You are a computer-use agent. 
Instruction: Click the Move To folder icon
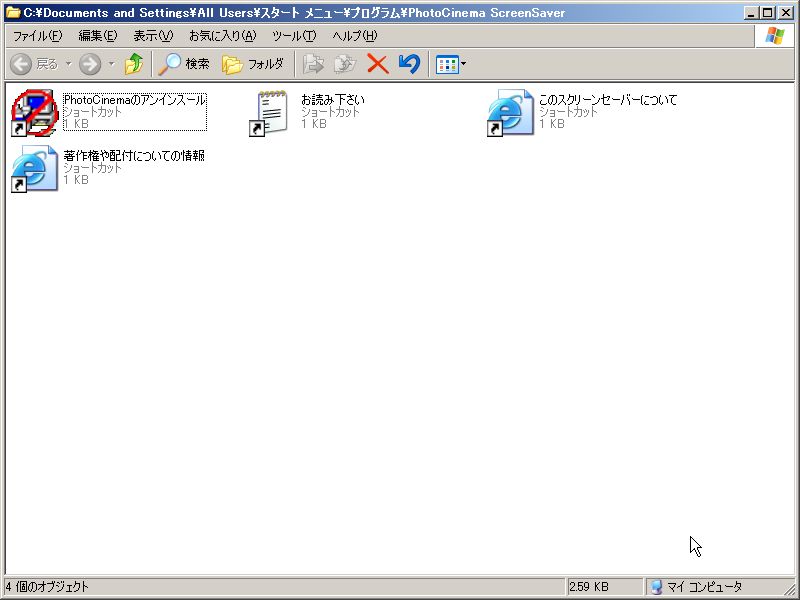point(313,64)
